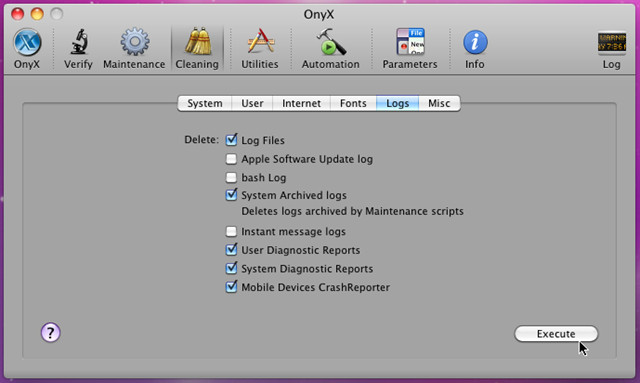Screen dimensions: 640x383
Task: Select the Maintenance gear icon
Action: 134,42
